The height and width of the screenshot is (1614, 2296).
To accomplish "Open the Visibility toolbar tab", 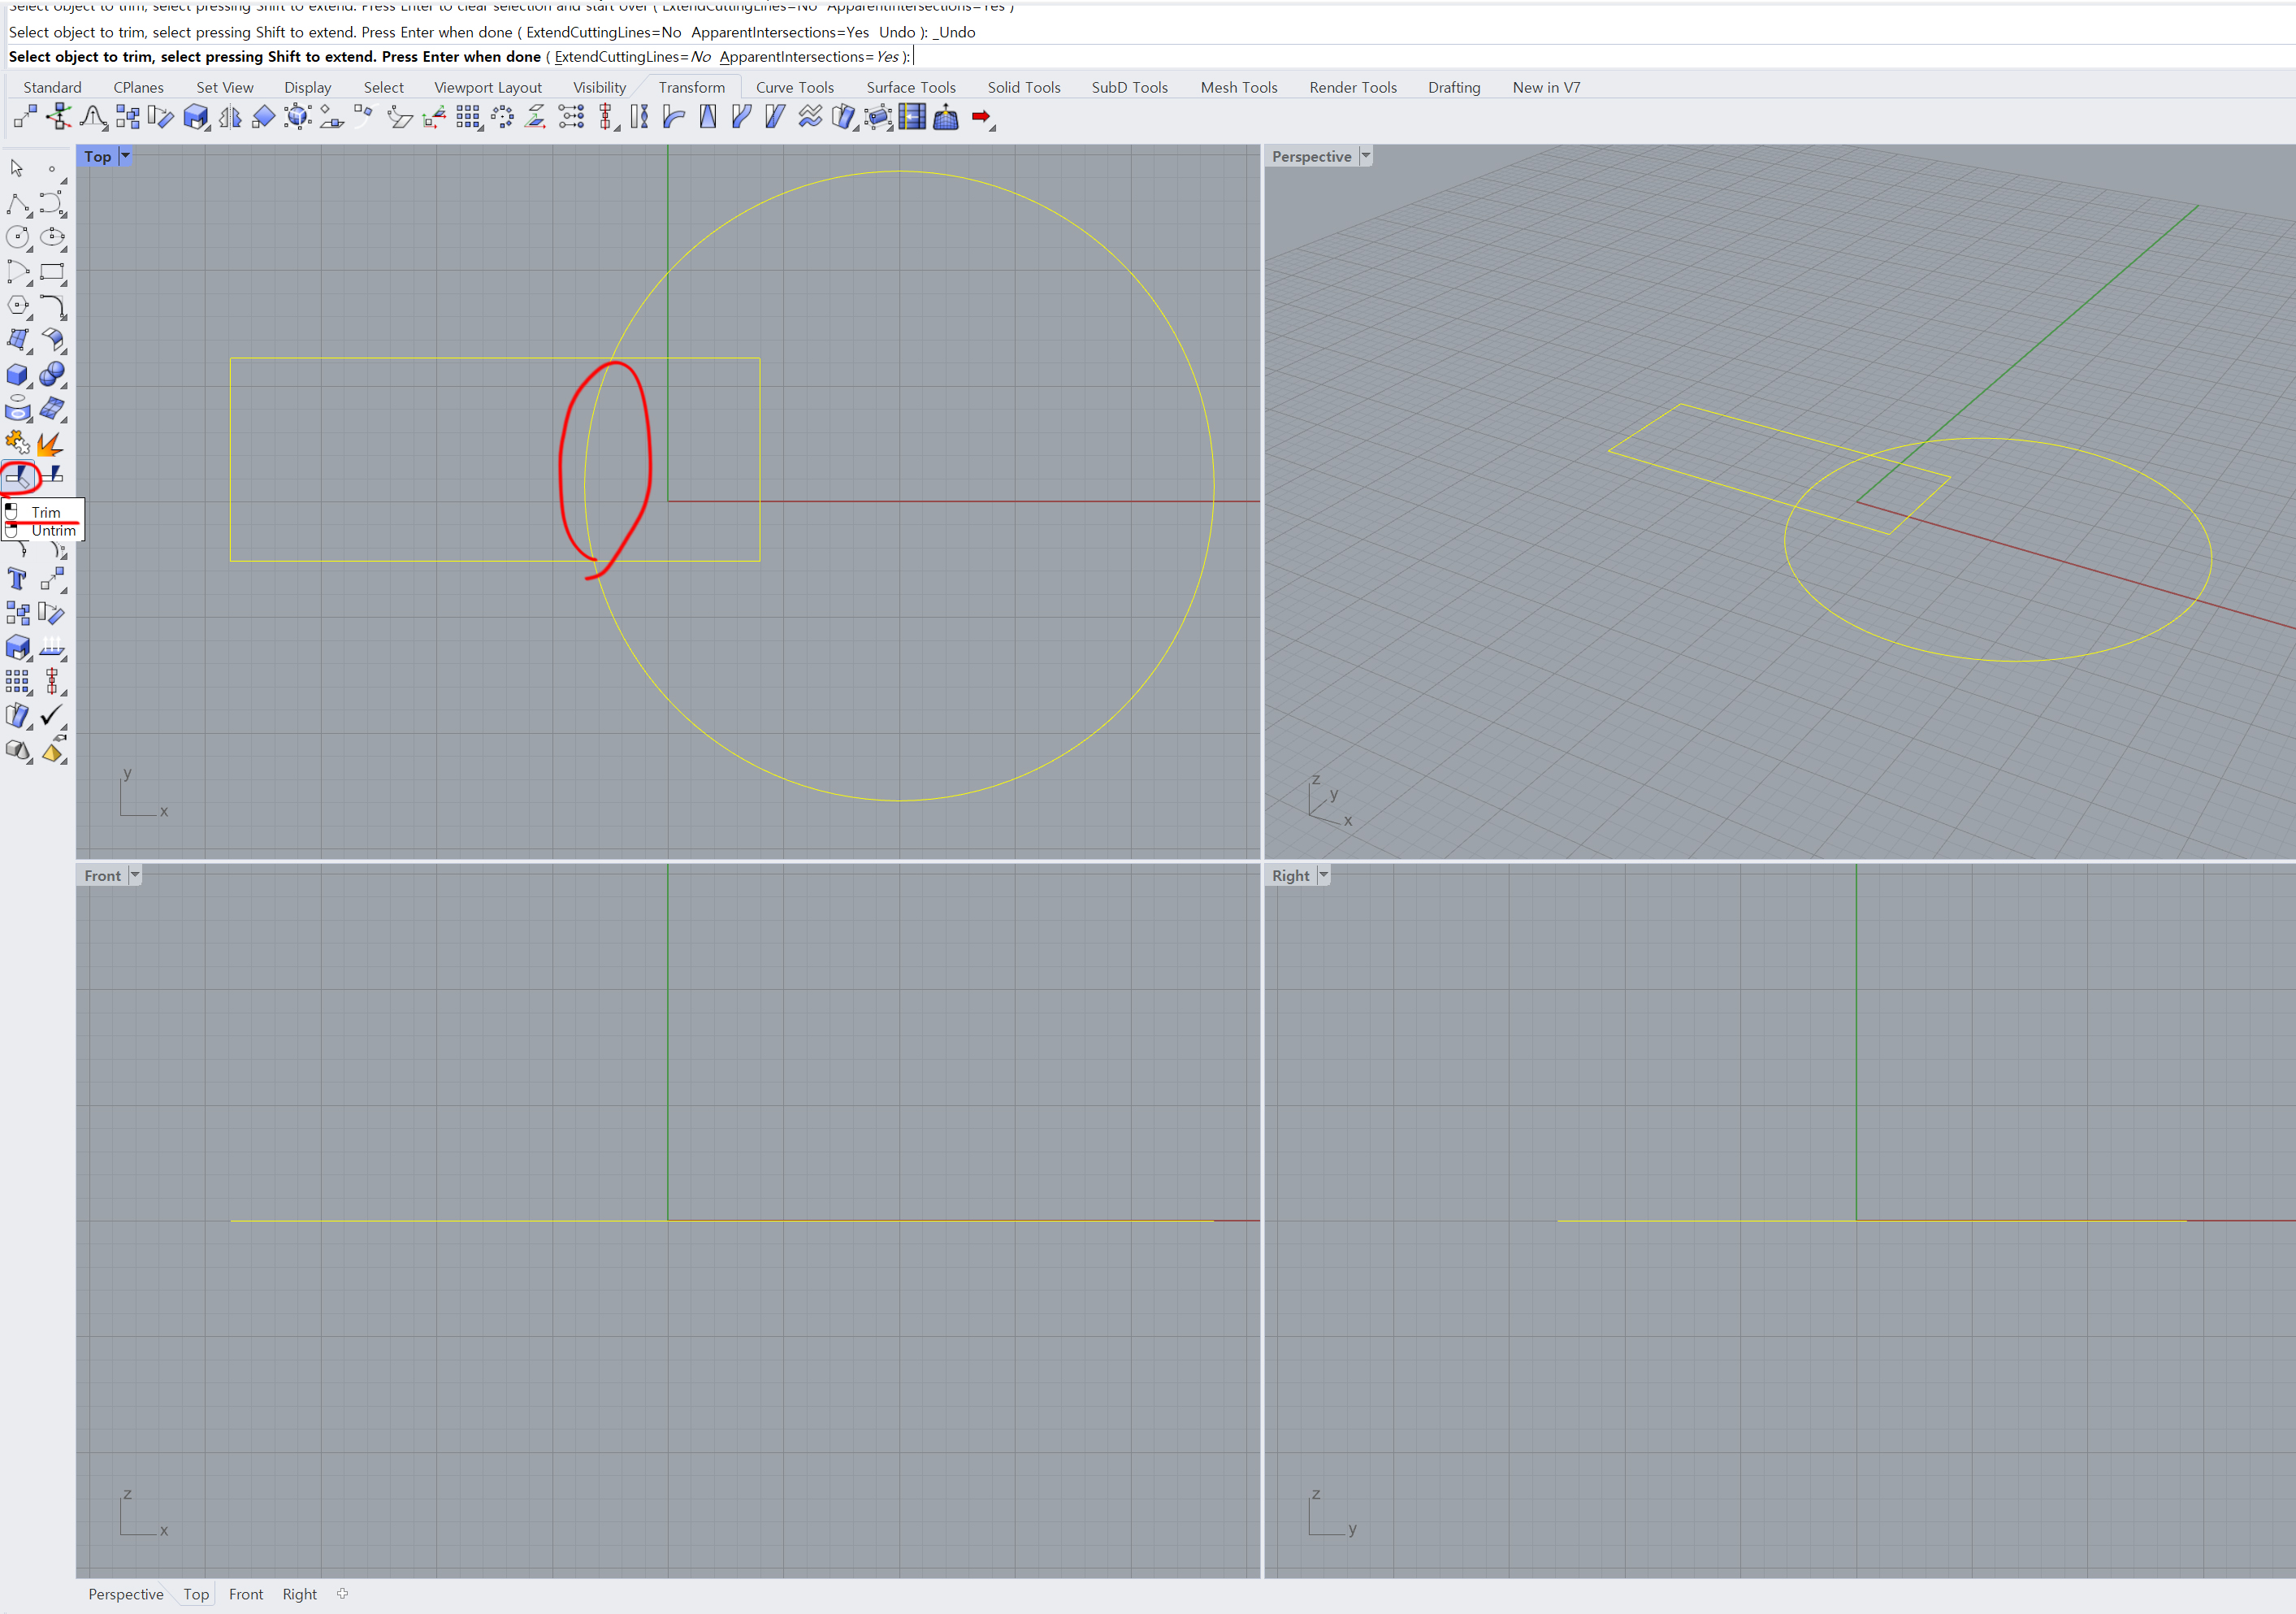I will 599,87.
